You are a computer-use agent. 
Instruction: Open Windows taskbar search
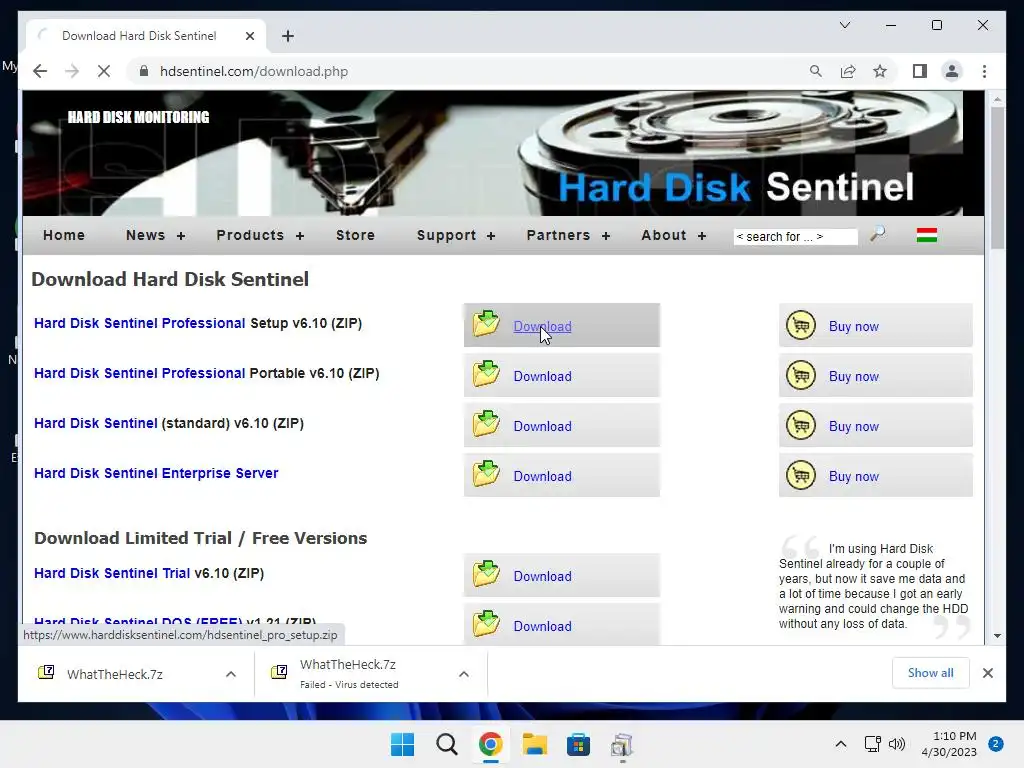click(x=447, y=744)
